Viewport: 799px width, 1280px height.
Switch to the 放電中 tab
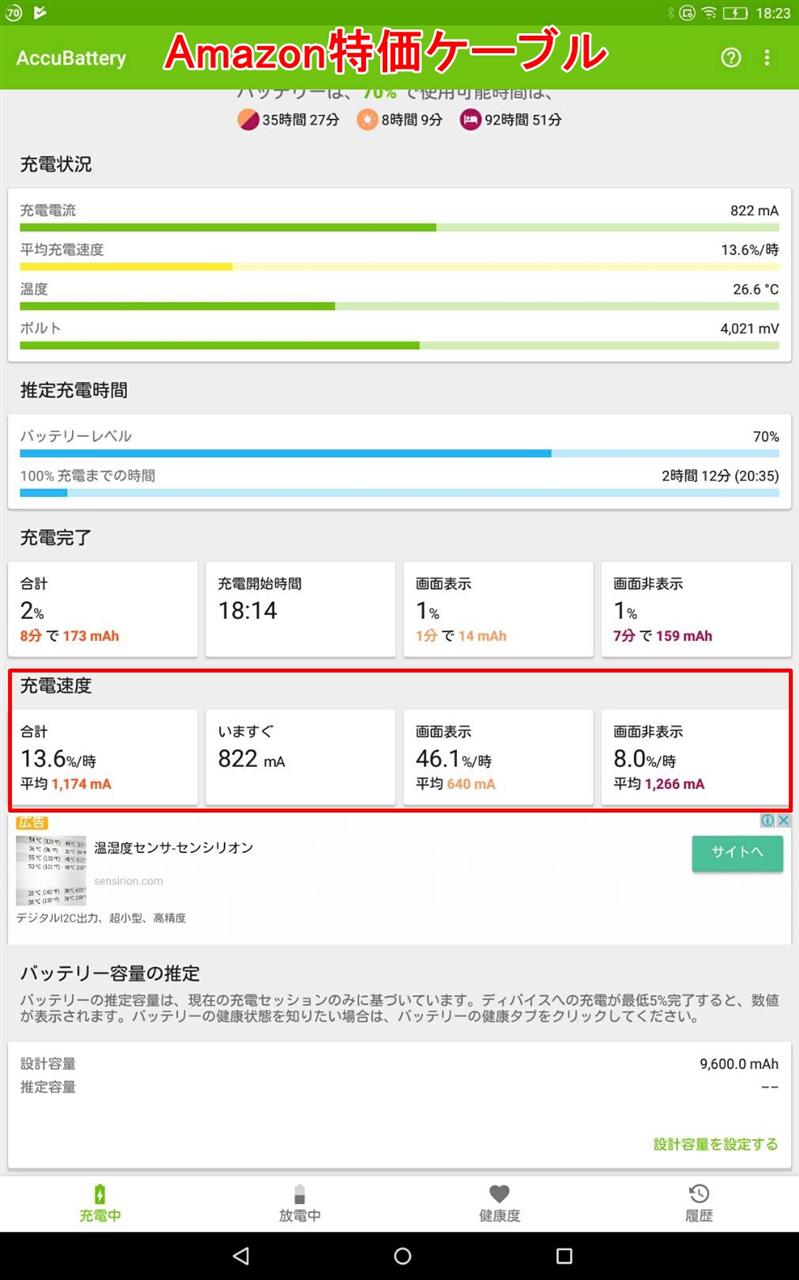(299, 1216)
